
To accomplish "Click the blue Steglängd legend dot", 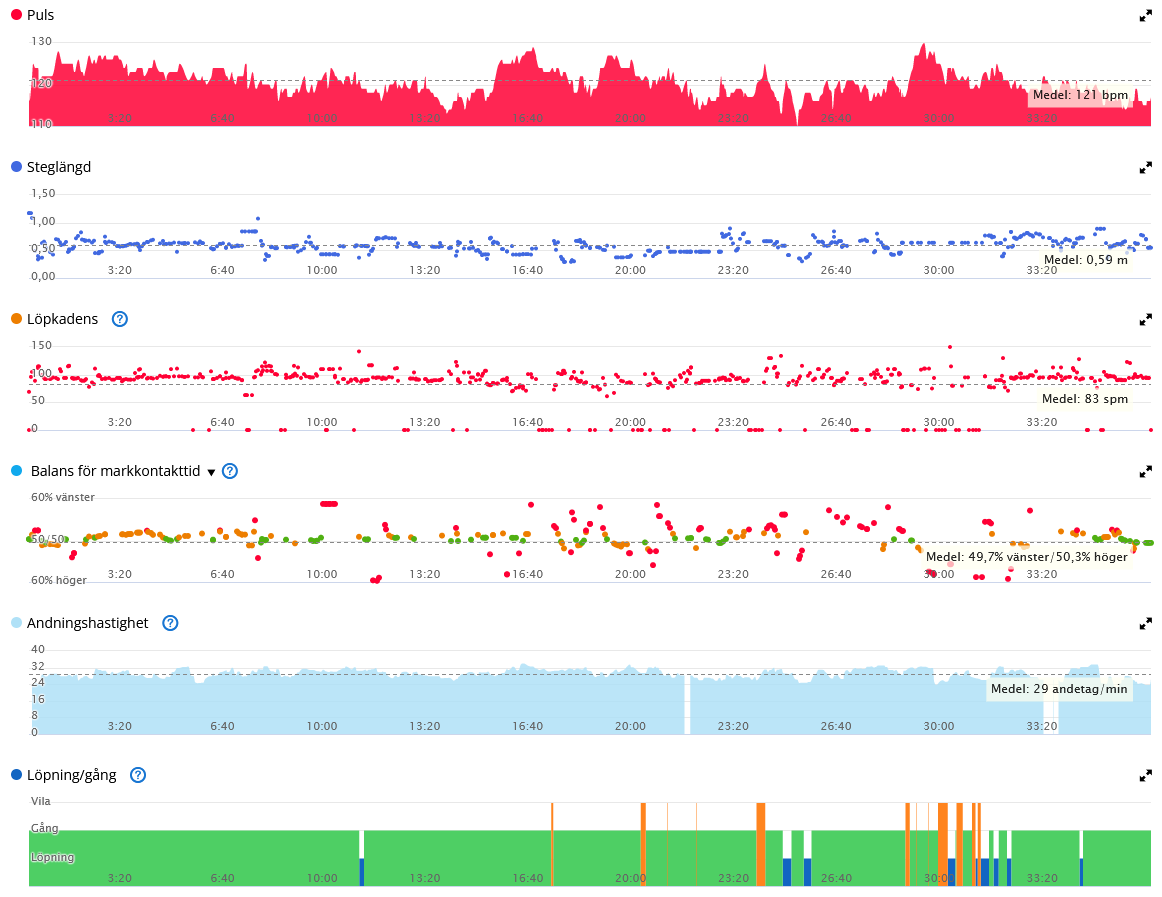I will [x=16, y=167].
